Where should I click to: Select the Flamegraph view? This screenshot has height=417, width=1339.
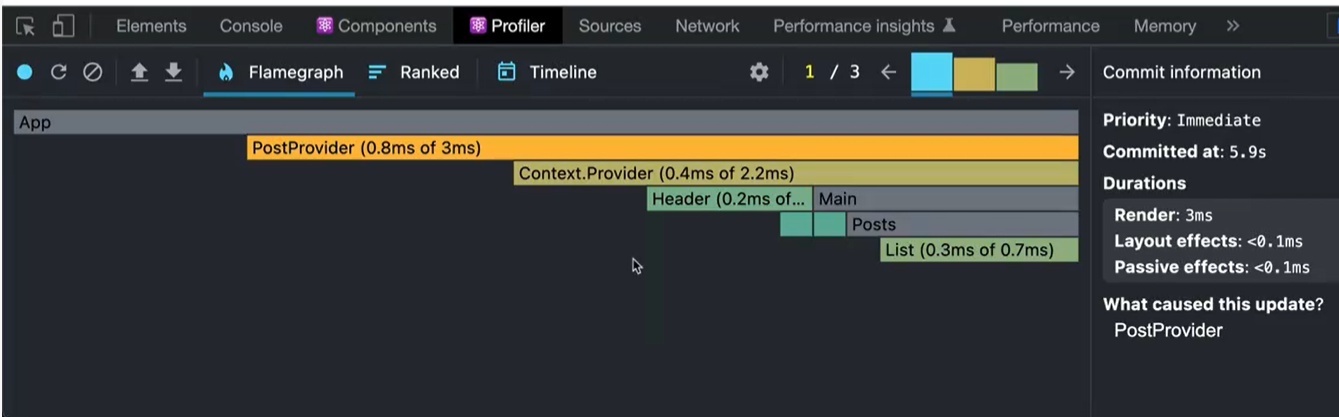[x=280, y=72]
